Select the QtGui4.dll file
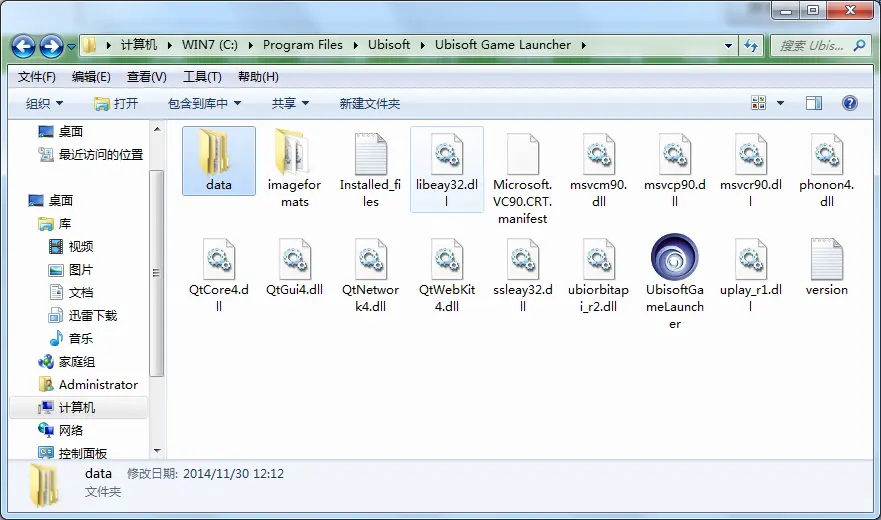Viewport: 881px width, 520px height. 294,266
